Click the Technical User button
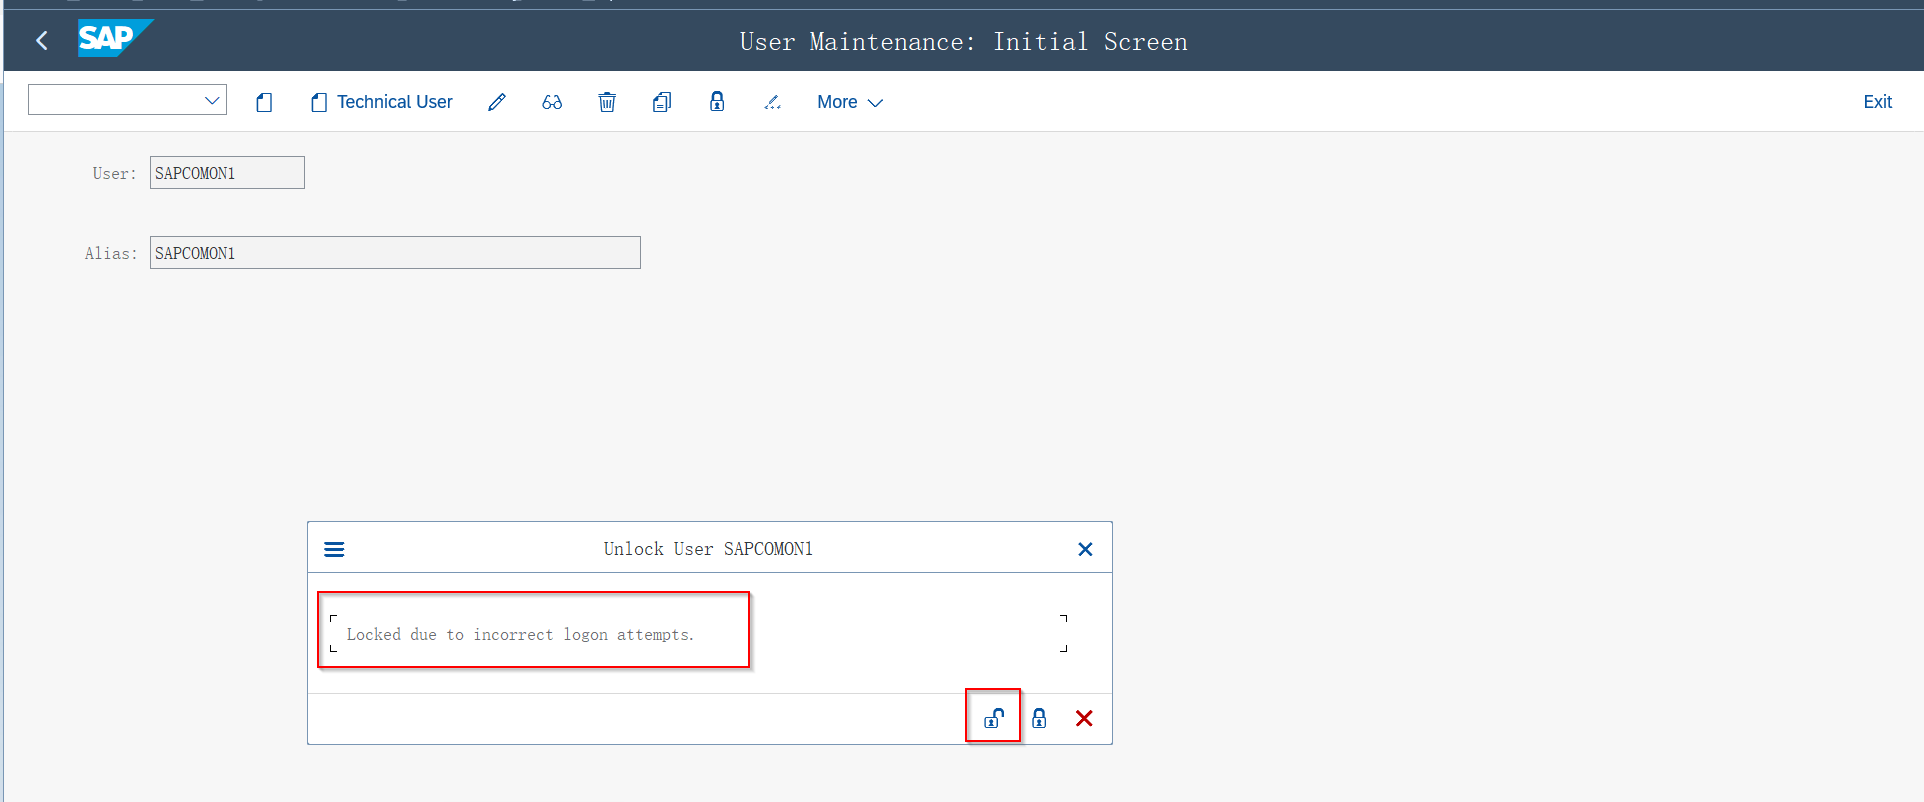This screenshot has width=1924, height=802. point(382,102)
